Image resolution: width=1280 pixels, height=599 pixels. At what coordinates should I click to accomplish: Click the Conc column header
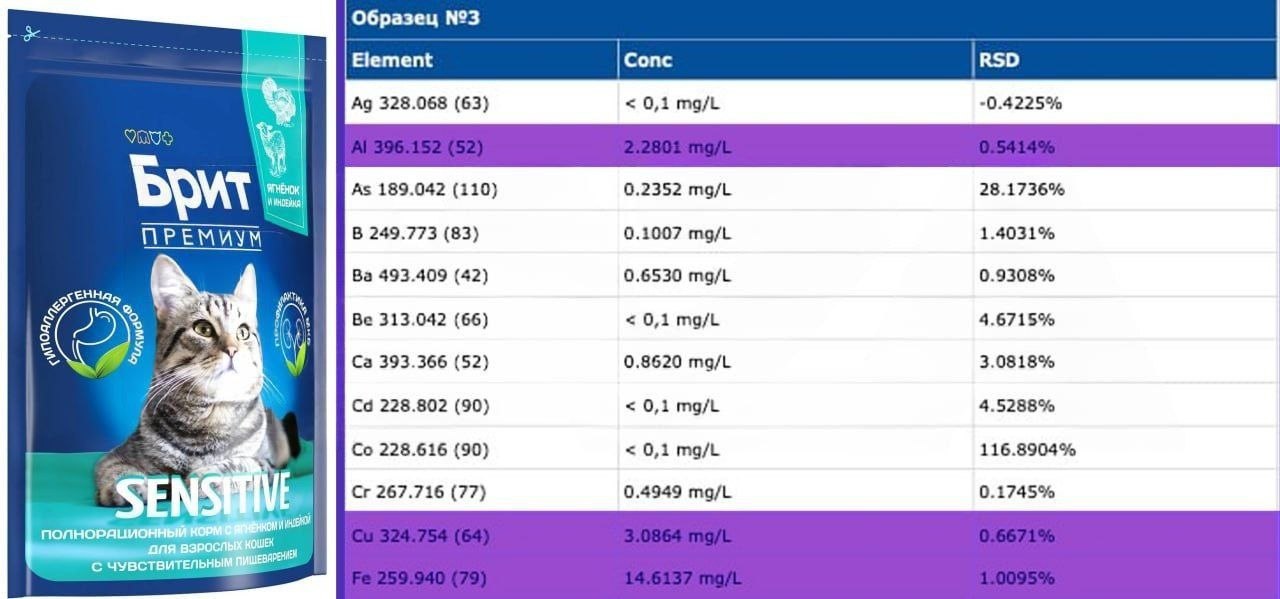[x=647, y=60]
